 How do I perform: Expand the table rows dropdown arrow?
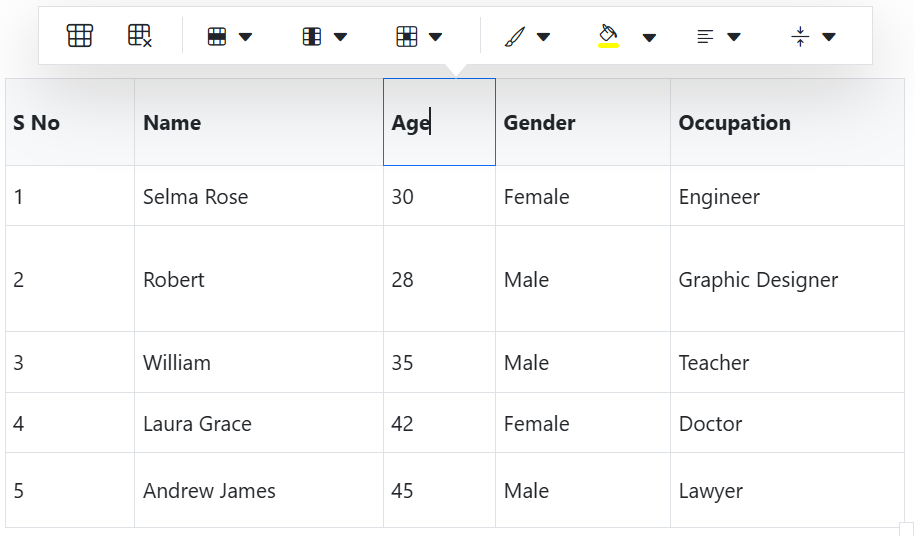pyautogui.click(x=245, y=37)
